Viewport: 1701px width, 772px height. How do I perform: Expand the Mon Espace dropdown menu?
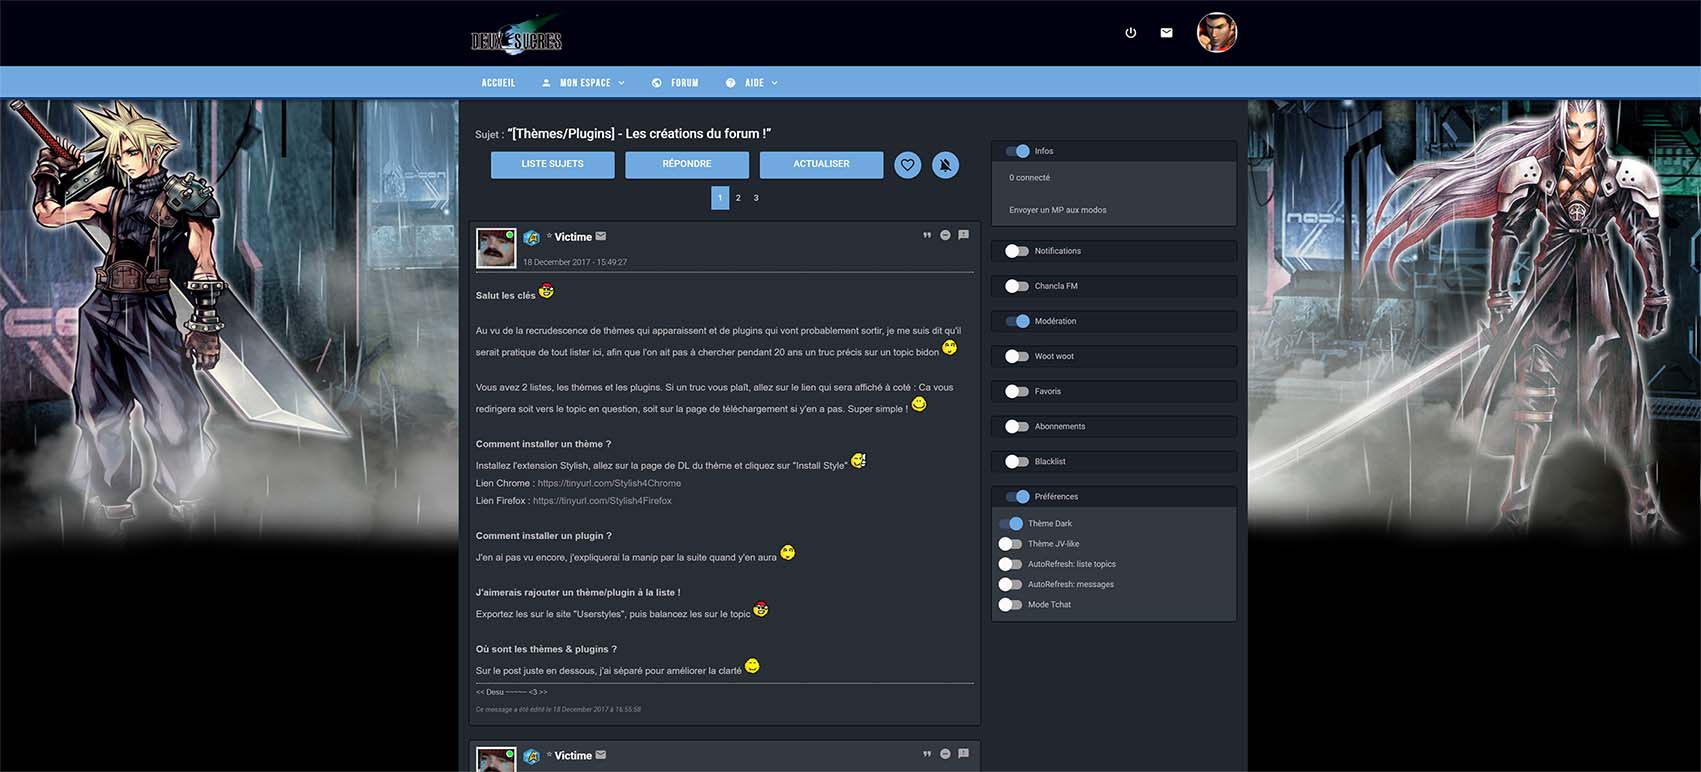583,83
